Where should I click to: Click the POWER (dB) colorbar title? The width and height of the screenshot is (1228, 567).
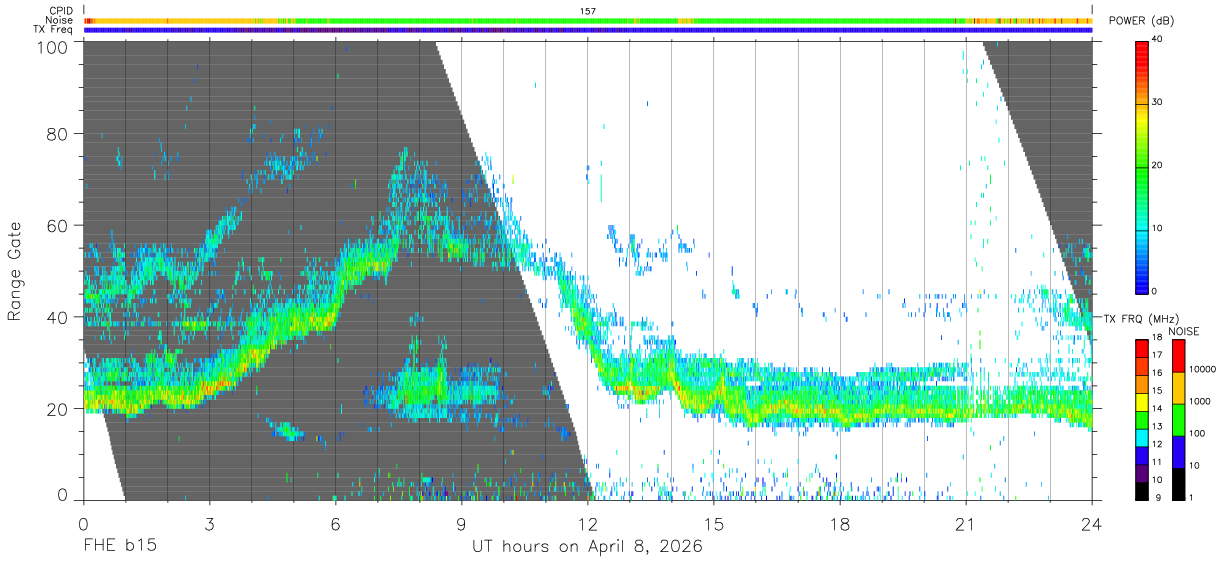point(1140,21)
